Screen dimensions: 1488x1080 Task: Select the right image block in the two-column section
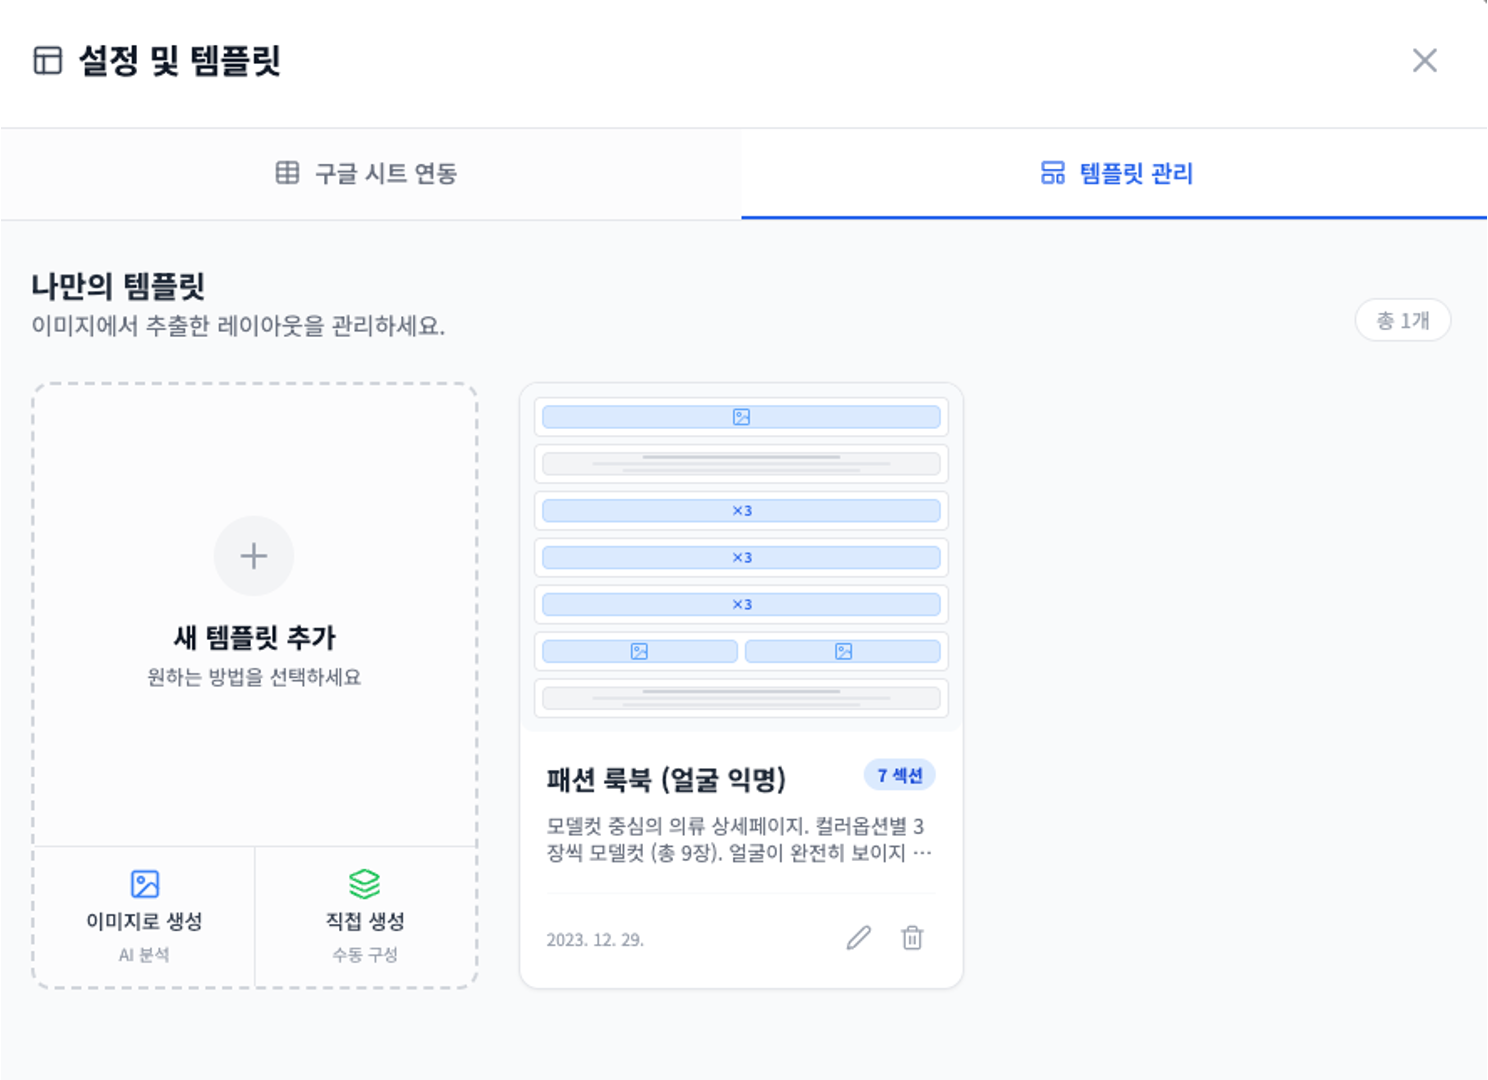click(842, 651)
